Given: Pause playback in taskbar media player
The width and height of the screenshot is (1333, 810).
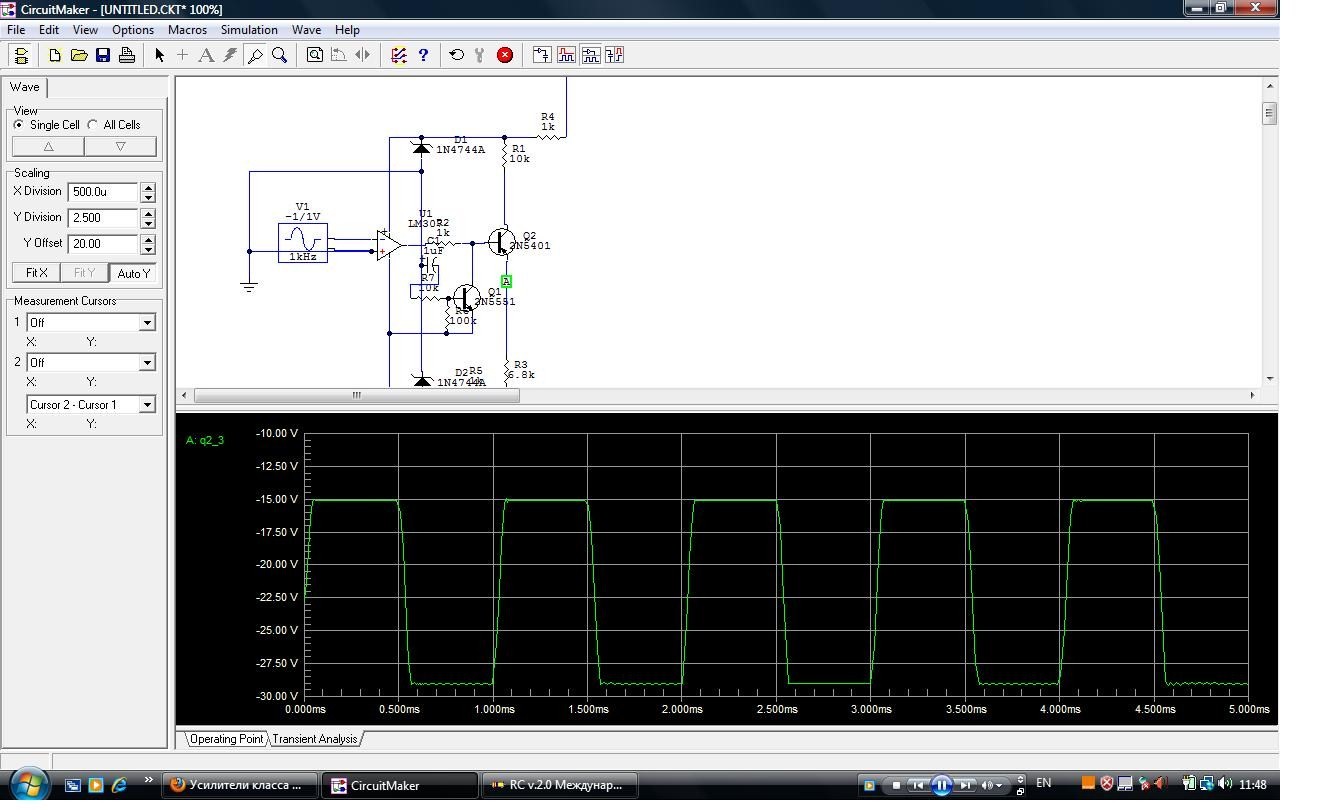Looking at the screenshot, I should [941, 785].
